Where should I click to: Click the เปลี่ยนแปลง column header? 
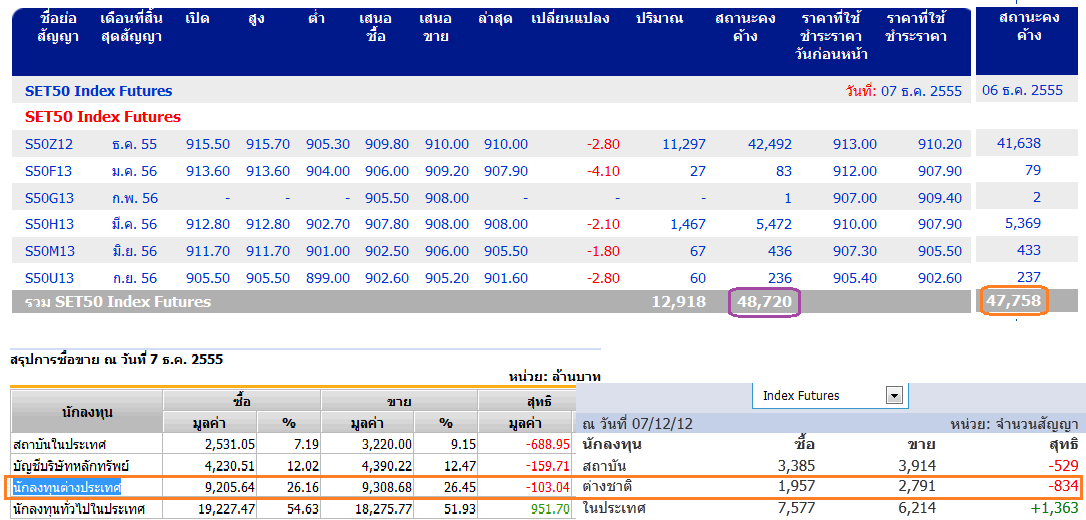click(x=570, y=19)
